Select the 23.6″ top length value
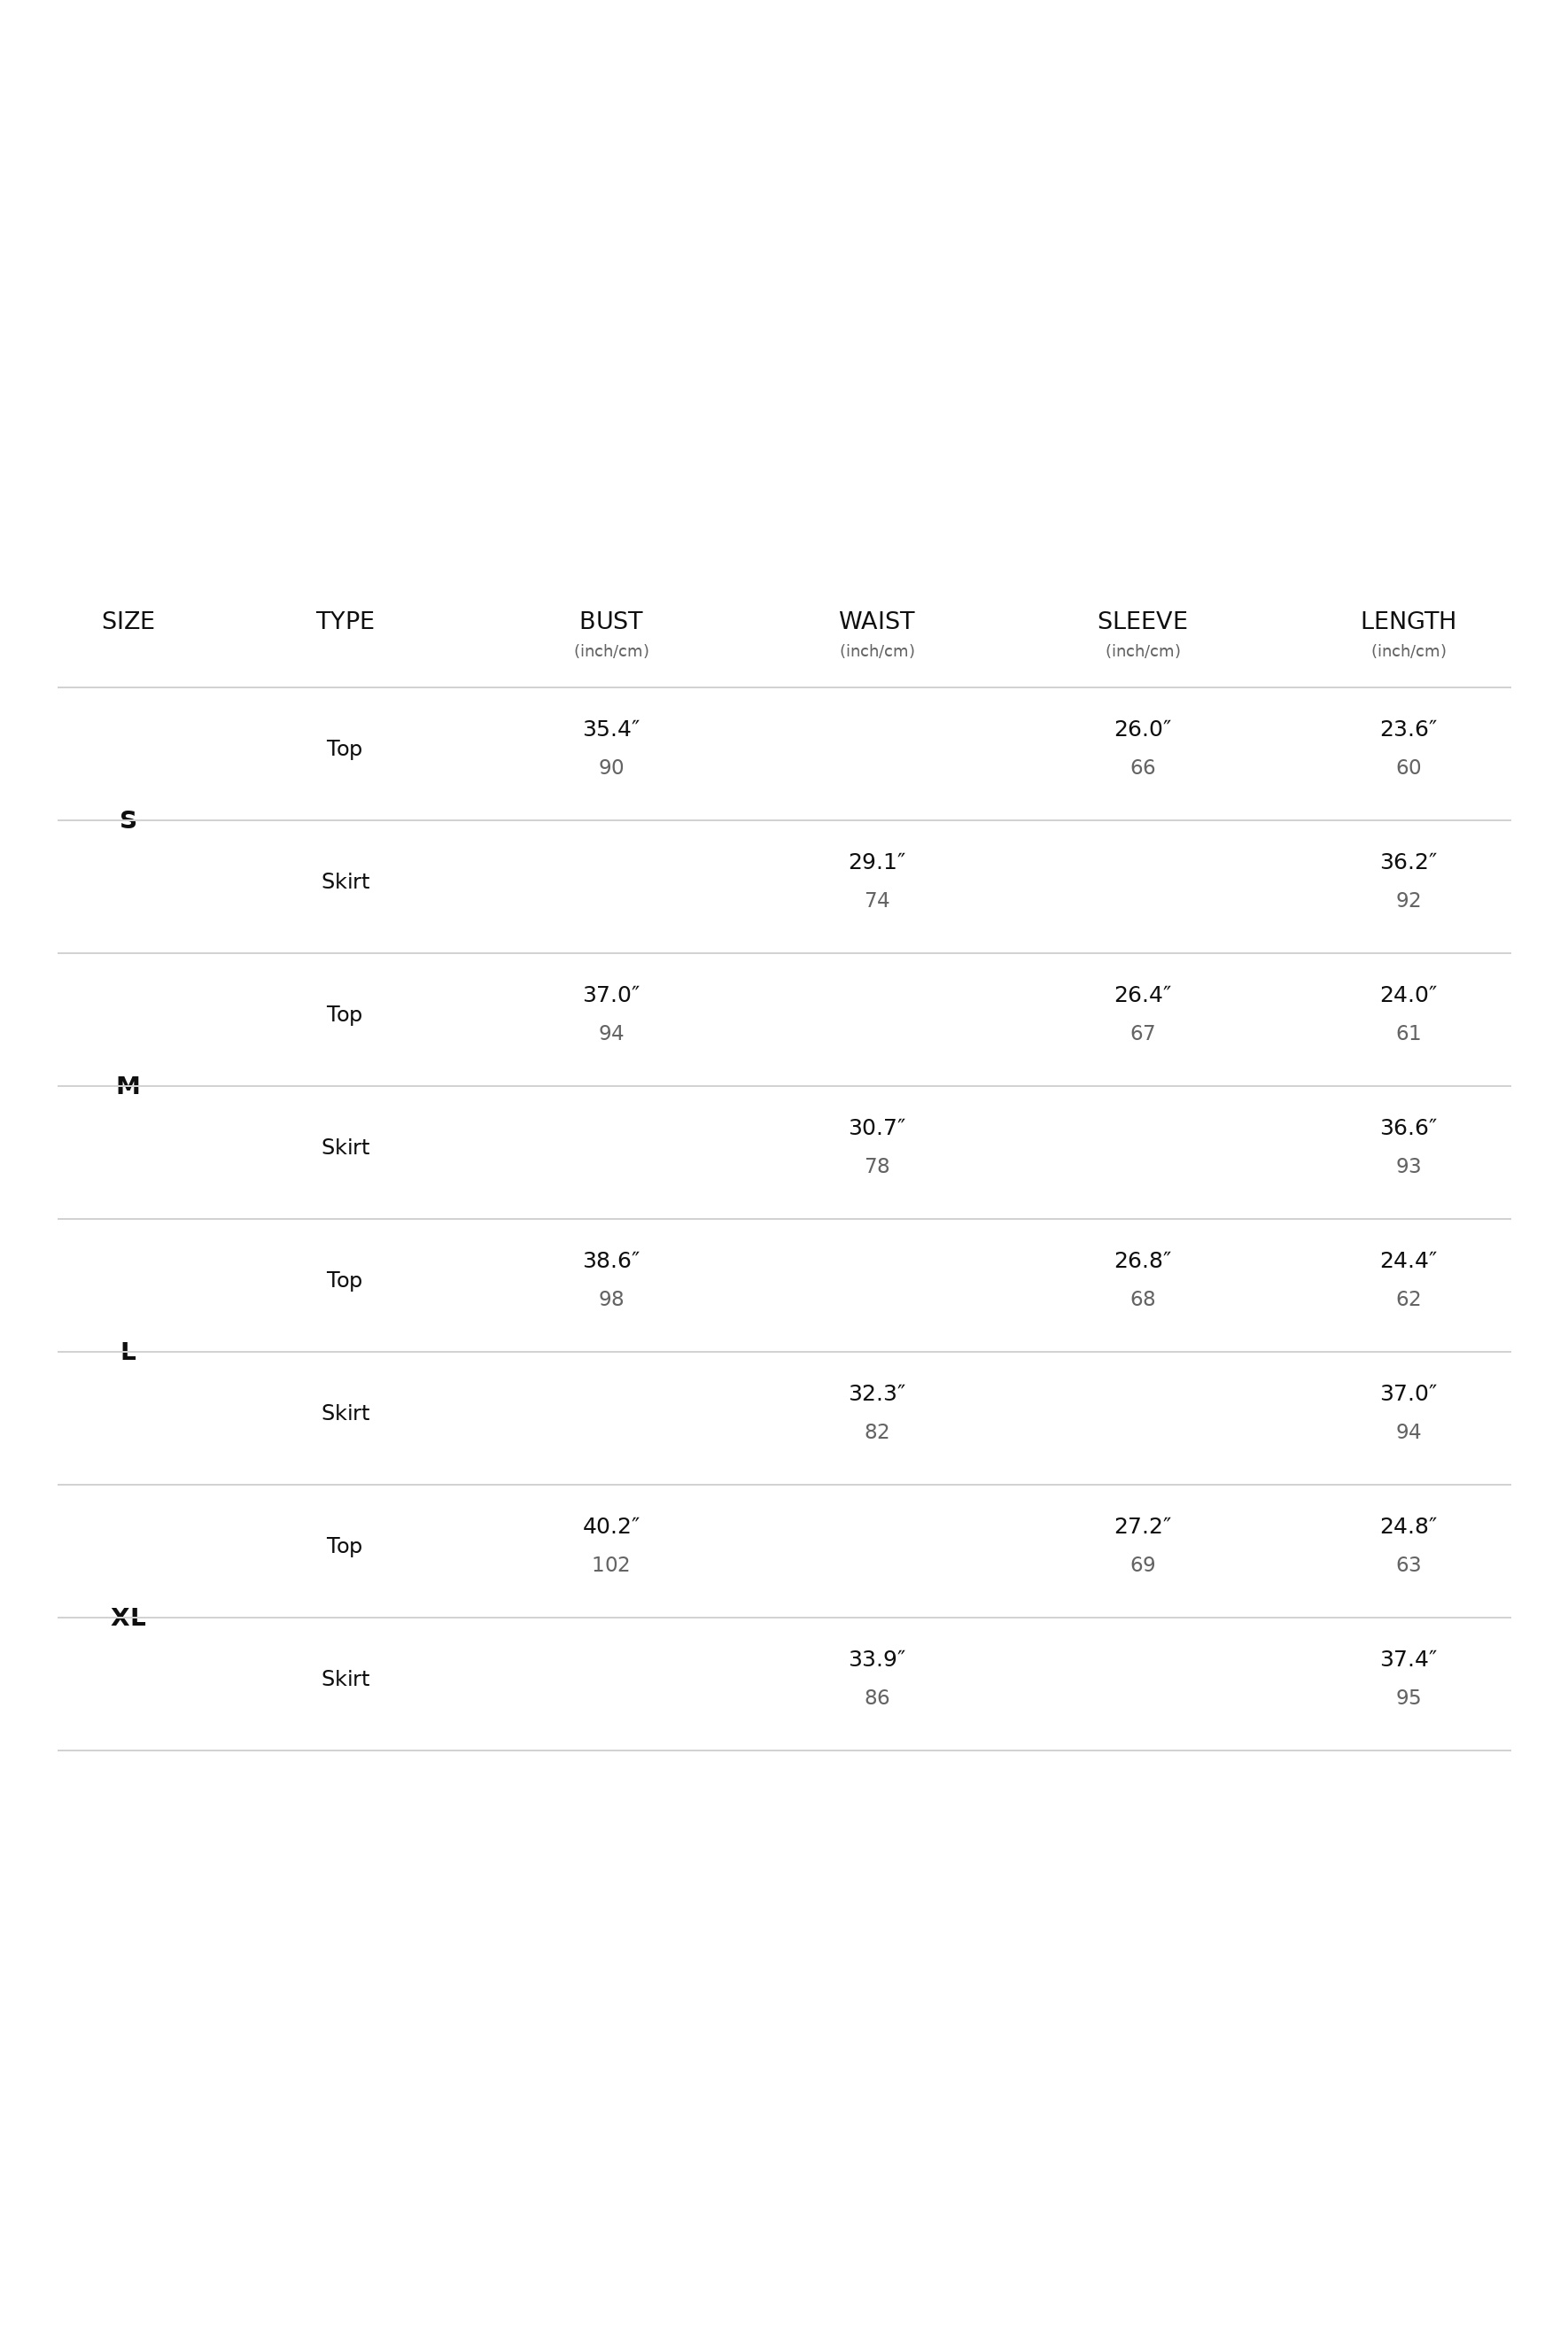Viewport: 1568px width, 2352px height. [x=1408, y=729]
